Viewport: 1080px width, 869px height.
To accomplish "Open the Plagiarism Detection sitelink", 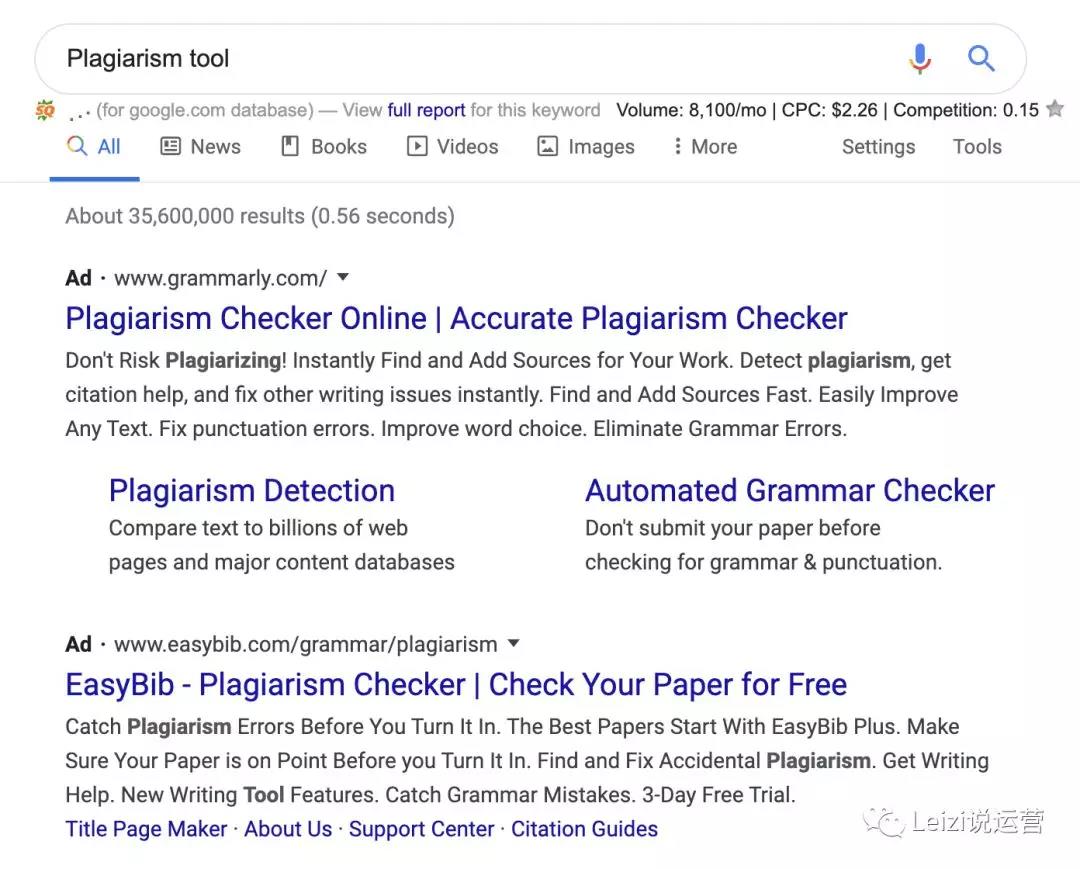I will click(x=252, y=491).
